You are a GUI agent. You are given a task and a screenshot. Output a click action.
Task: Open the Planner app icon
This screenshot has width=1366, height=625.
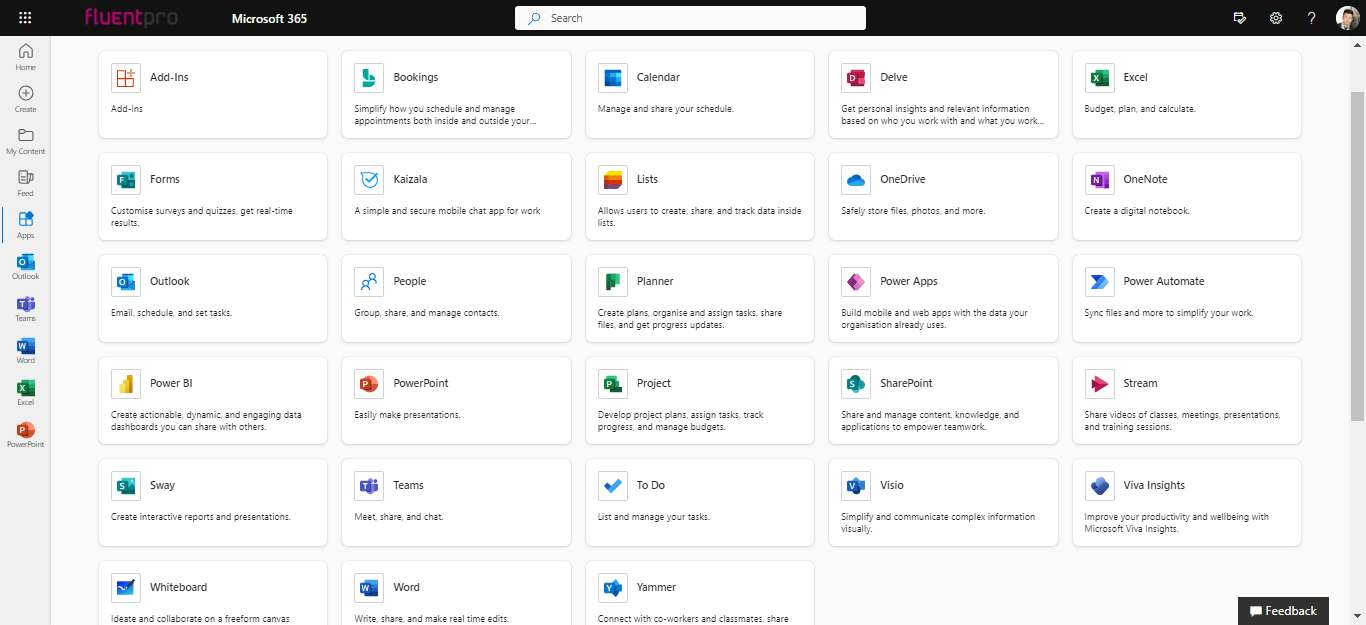click(x=612, y=282)
